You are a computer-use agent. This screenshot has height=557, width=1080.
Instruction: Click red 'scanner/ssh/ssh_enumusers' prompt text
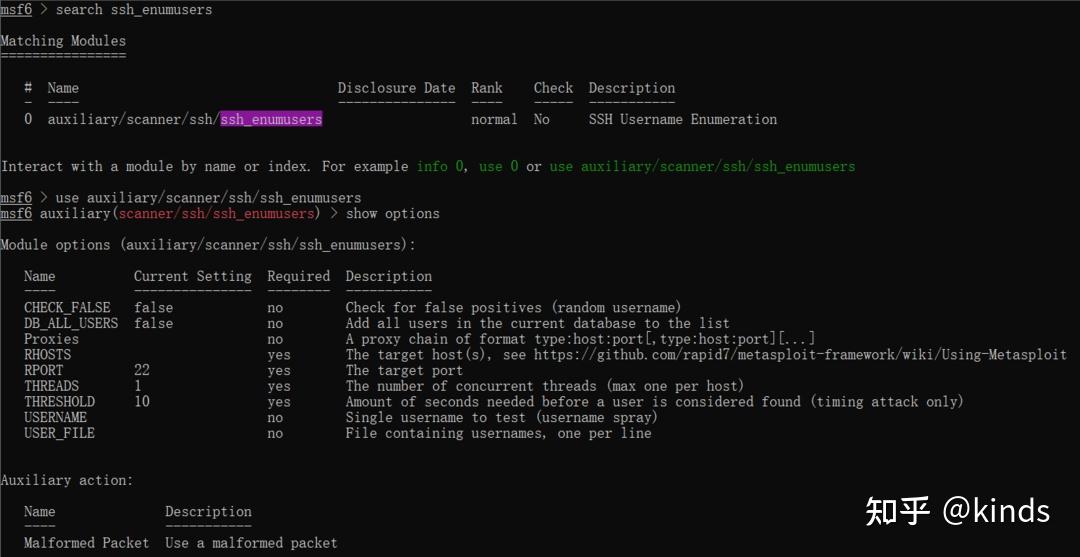coord(216,213)
